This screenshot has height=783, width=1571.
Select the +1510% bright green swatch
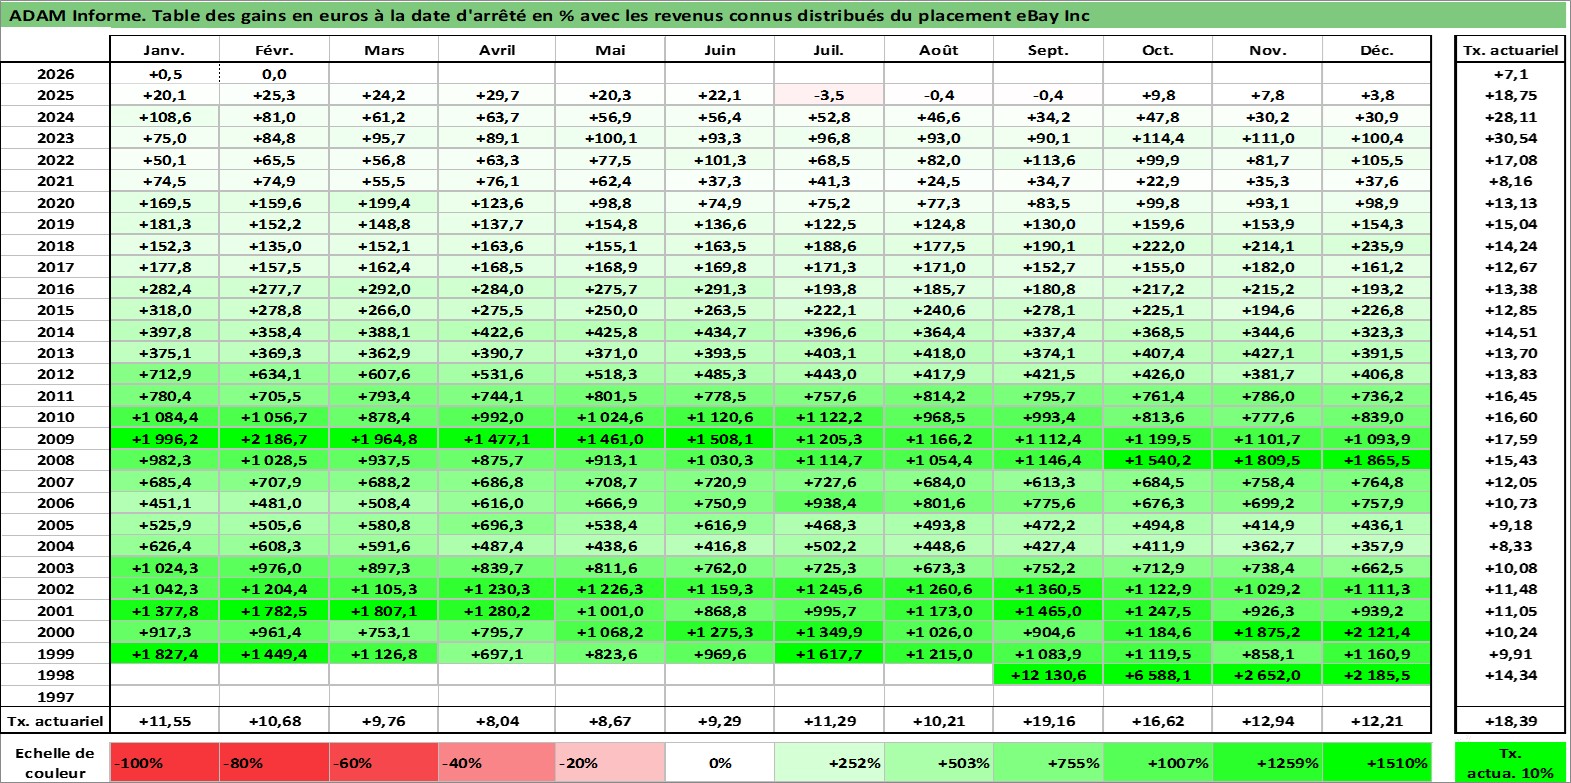pos(1377,762)
